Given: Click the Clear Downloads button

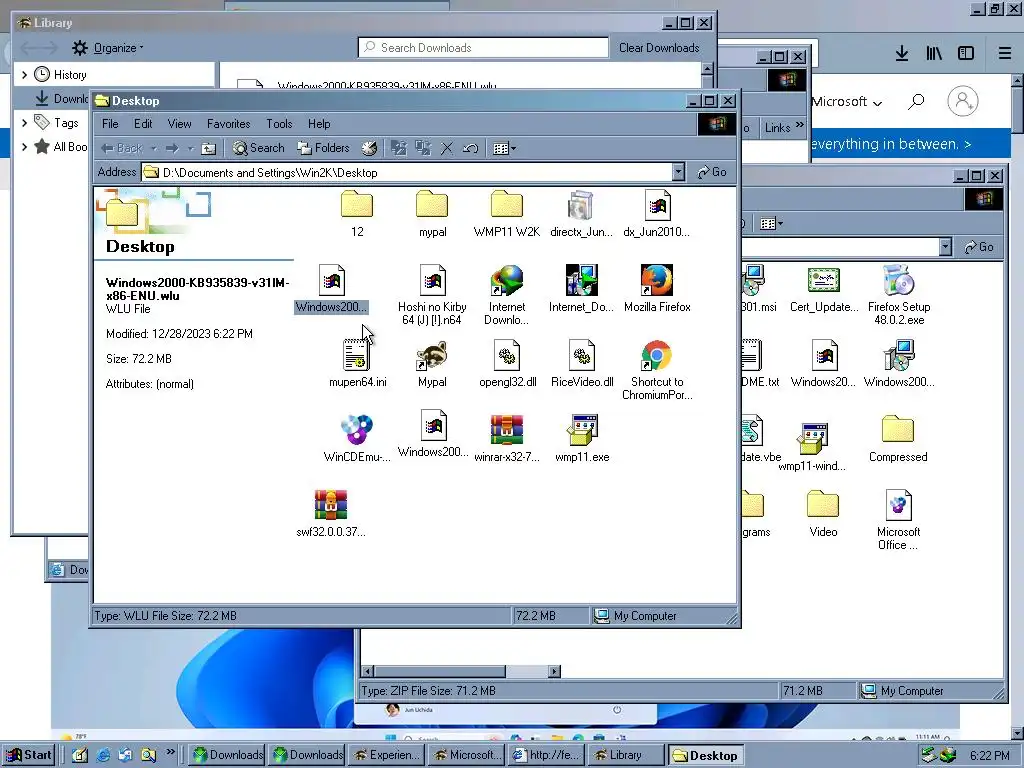Looking at the screenshot, I should click(659, 48).
